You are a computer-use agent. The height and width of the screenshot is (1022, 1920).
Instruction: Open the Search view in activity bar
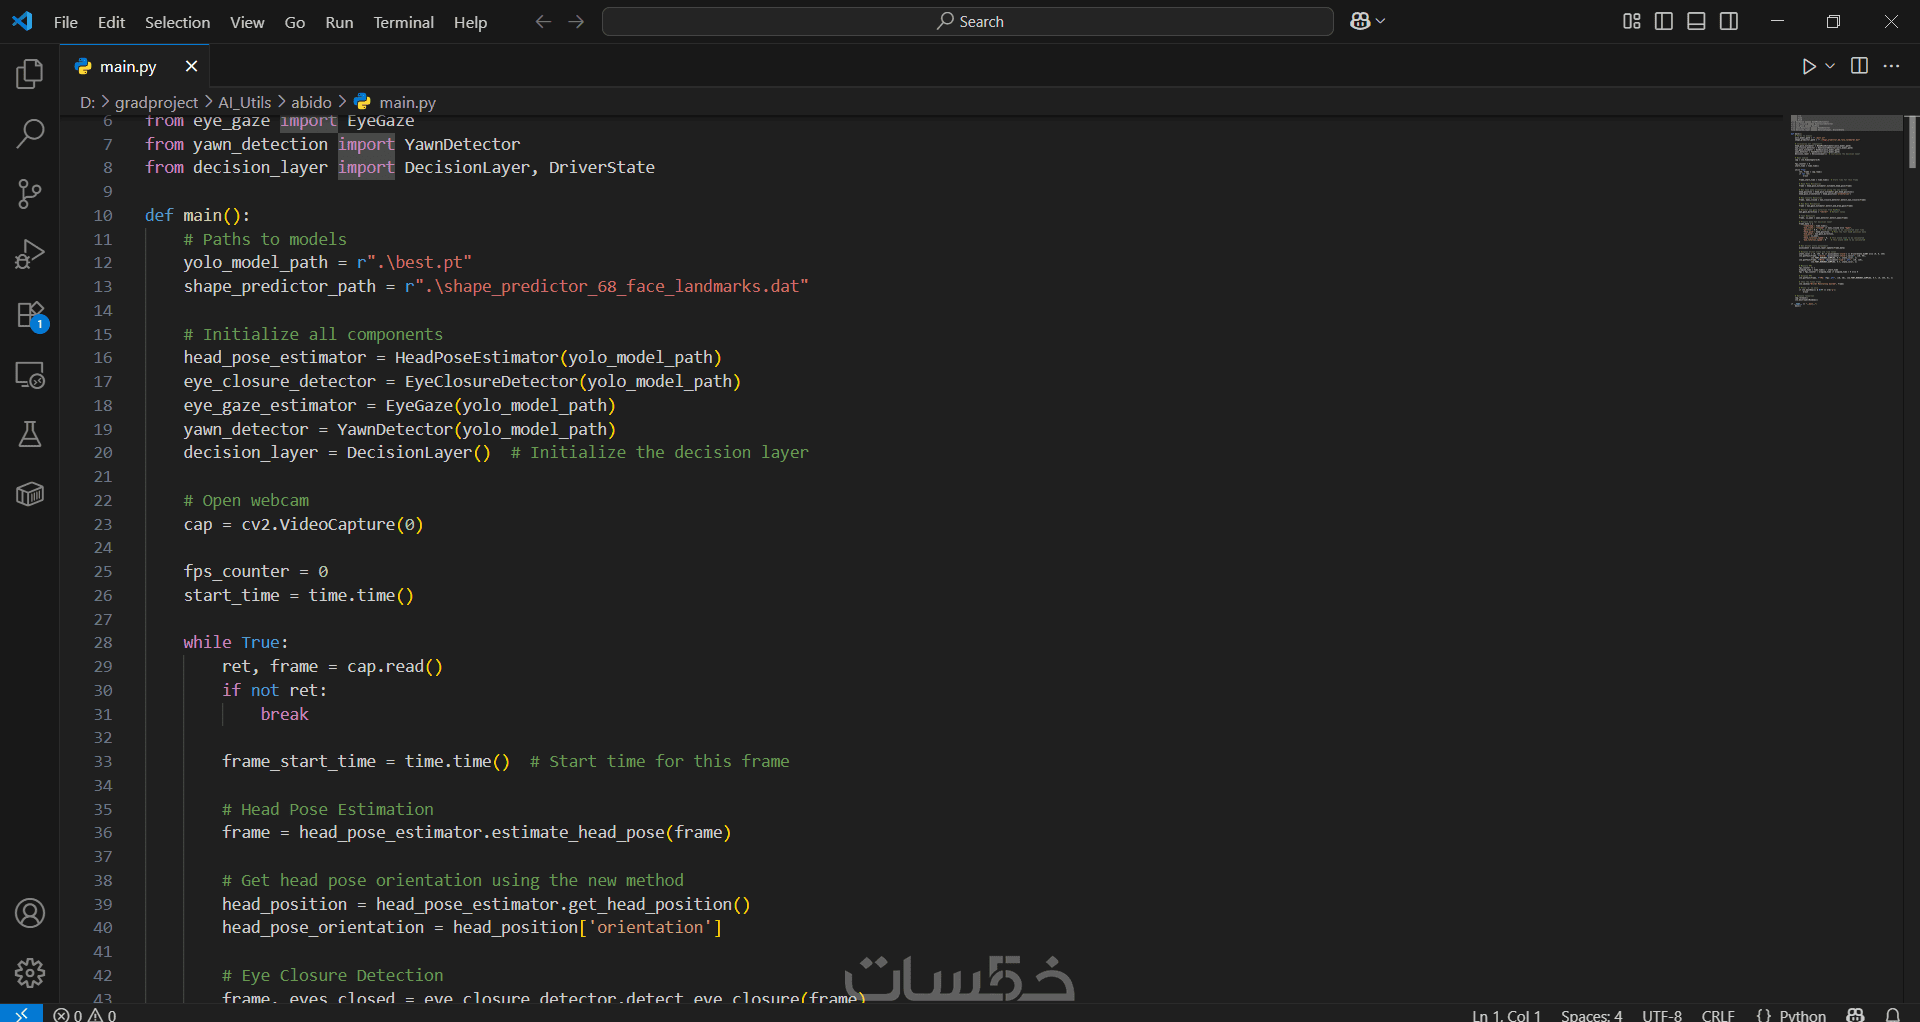tap(30, 133)
